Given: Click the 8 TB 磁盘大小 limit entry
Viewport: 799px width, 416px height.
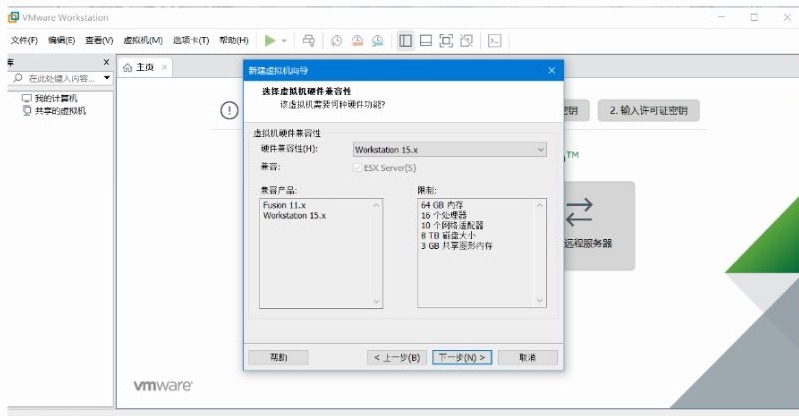Looking at the screenshot, I should tap(448, 236).
